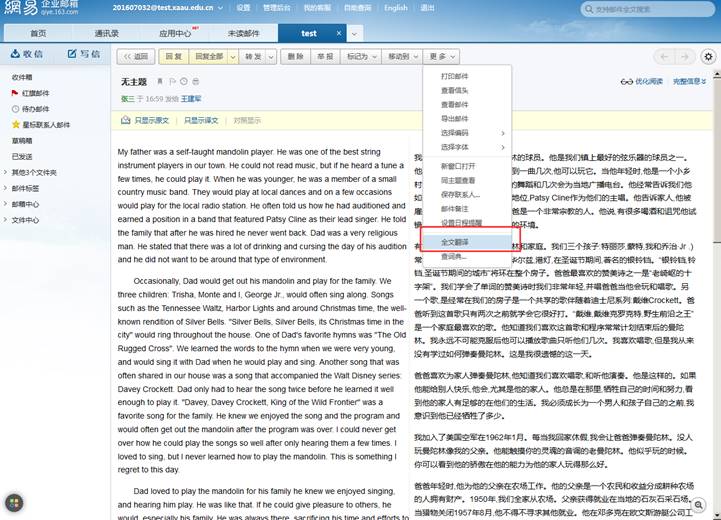Open the dropdown arrow next to 转发
This screenshot has height=520, width=721.
coord(271,57)
